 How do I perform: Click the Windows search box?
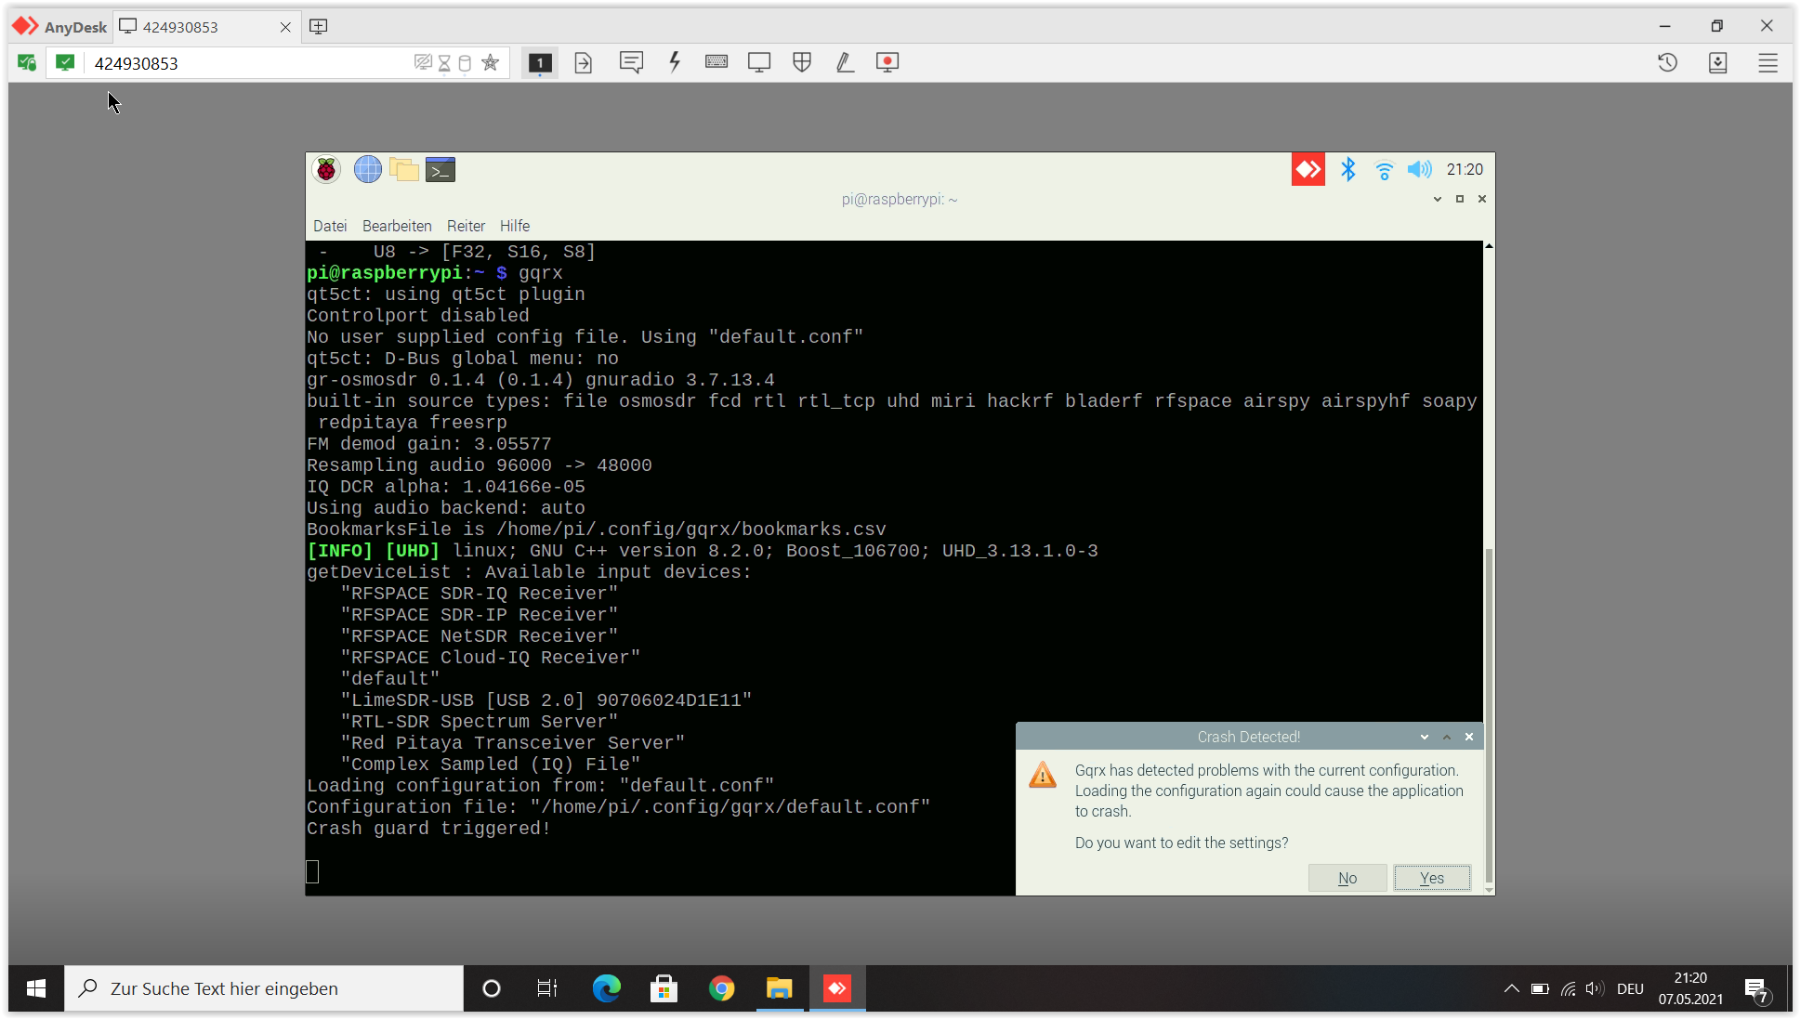[264, 988]
